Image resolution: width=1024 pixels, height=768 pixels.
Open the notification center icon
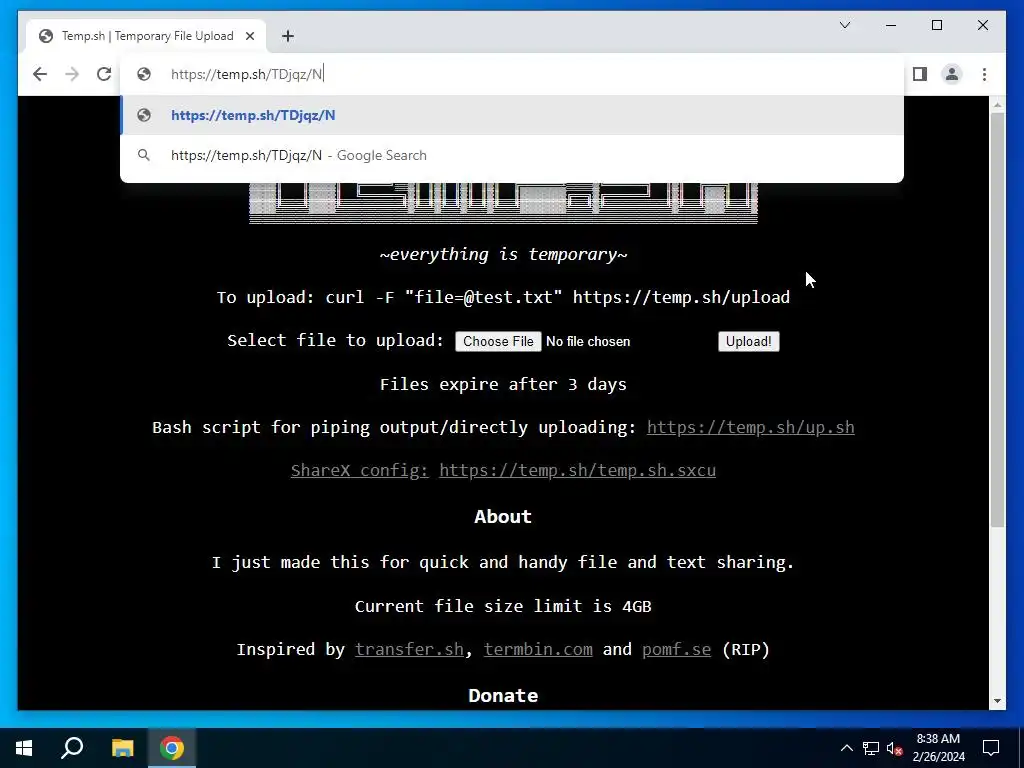coord(991,748)
